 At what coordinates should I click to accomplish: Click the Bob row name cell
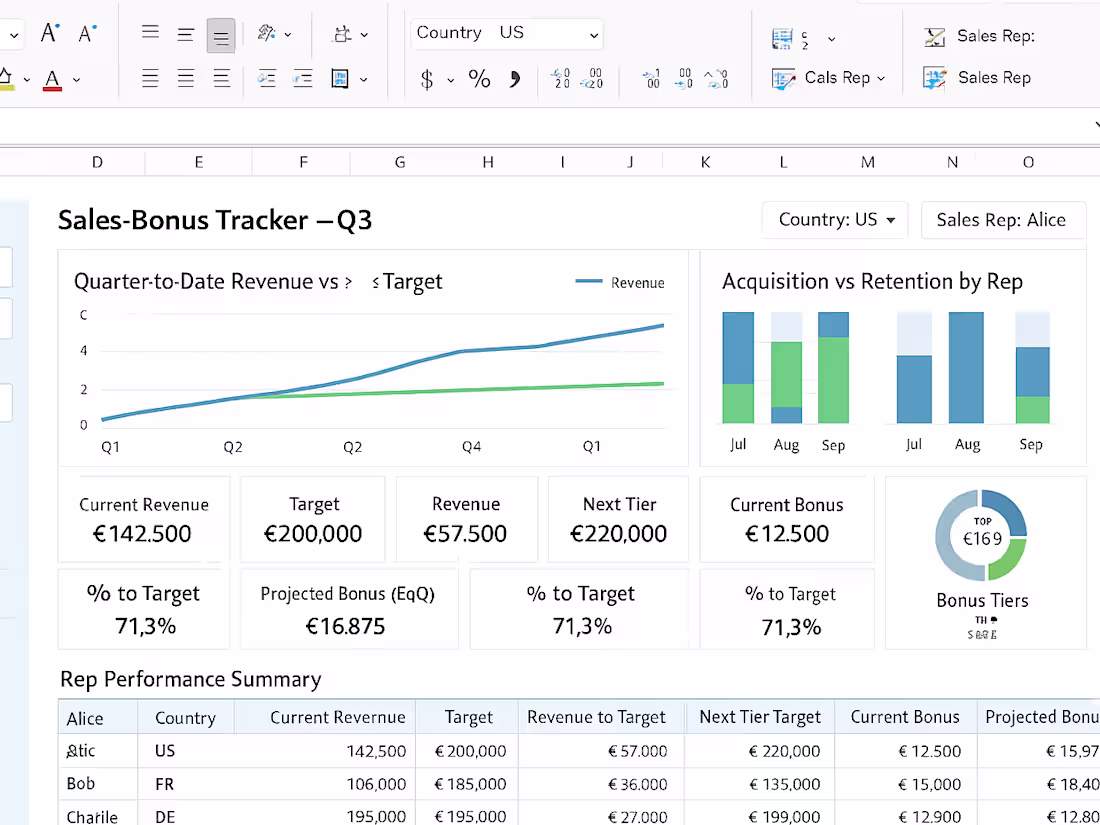coord(98,784)
